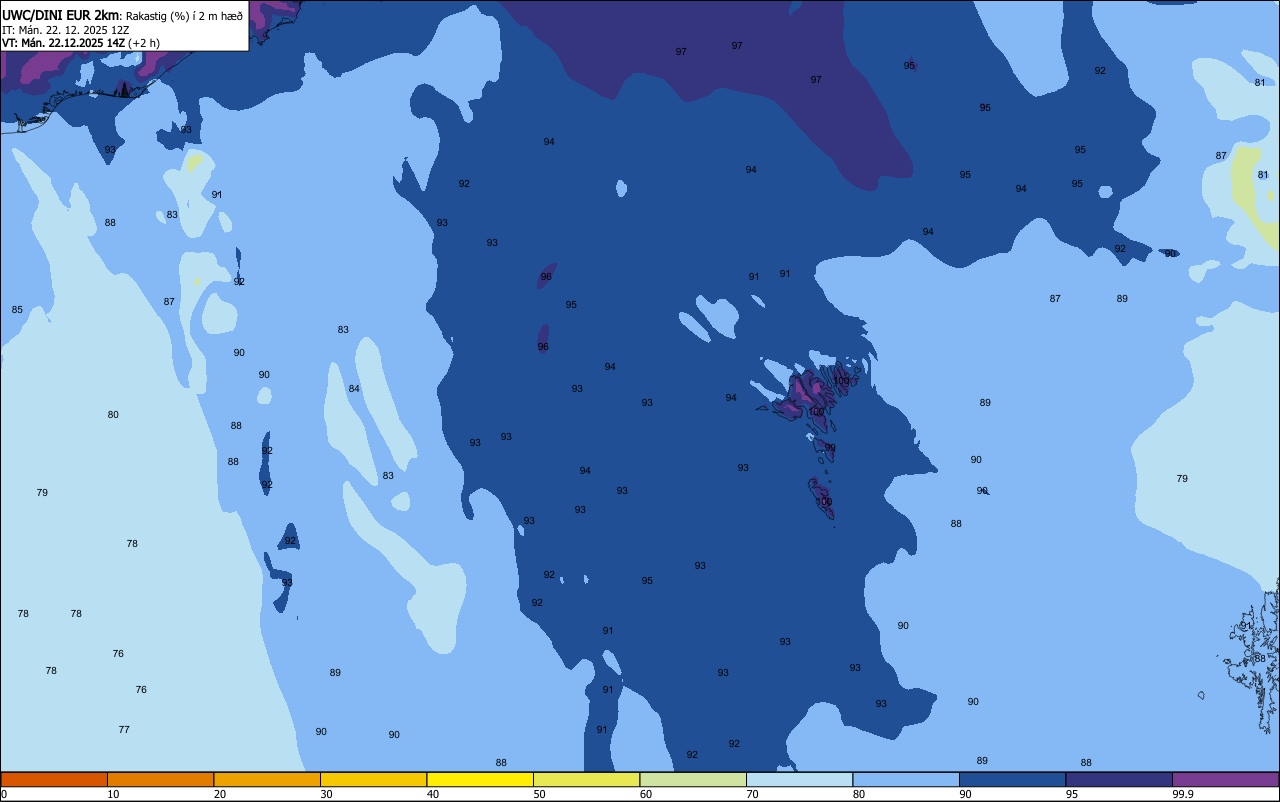Click the '99' humidity value over the islands
Screen dimensions: 1280x802
[830, 448]
